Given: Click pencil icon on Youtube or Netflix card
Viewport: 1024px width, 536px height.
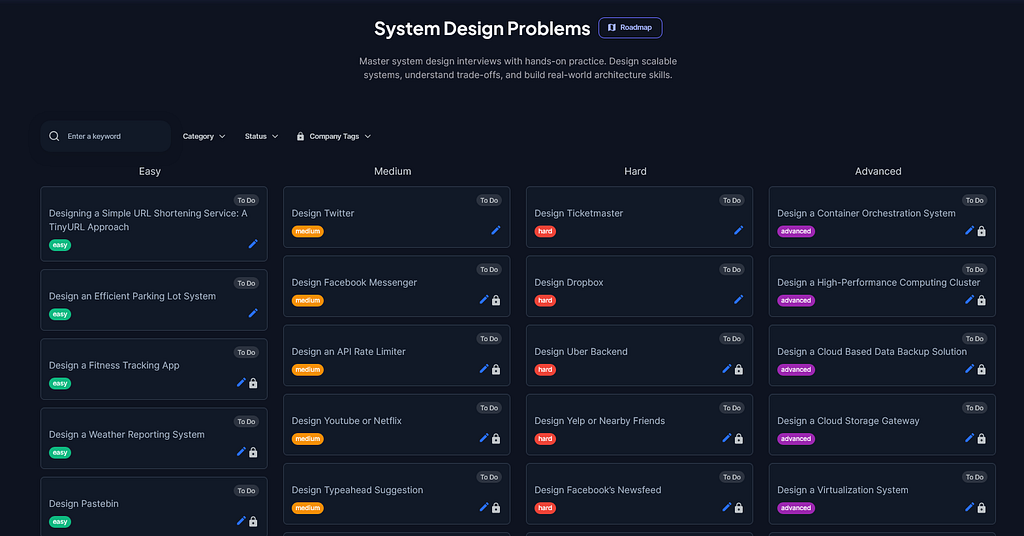Looking at the screenshot, I should tap(484, 438).
